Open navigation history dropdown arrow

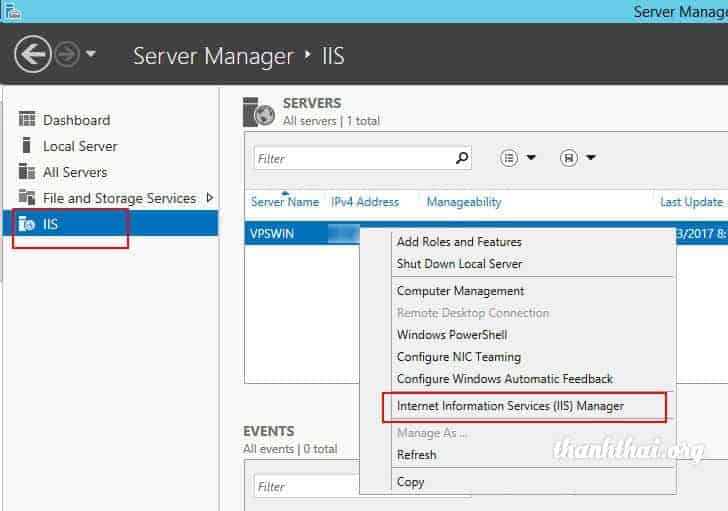coord(92,54)
